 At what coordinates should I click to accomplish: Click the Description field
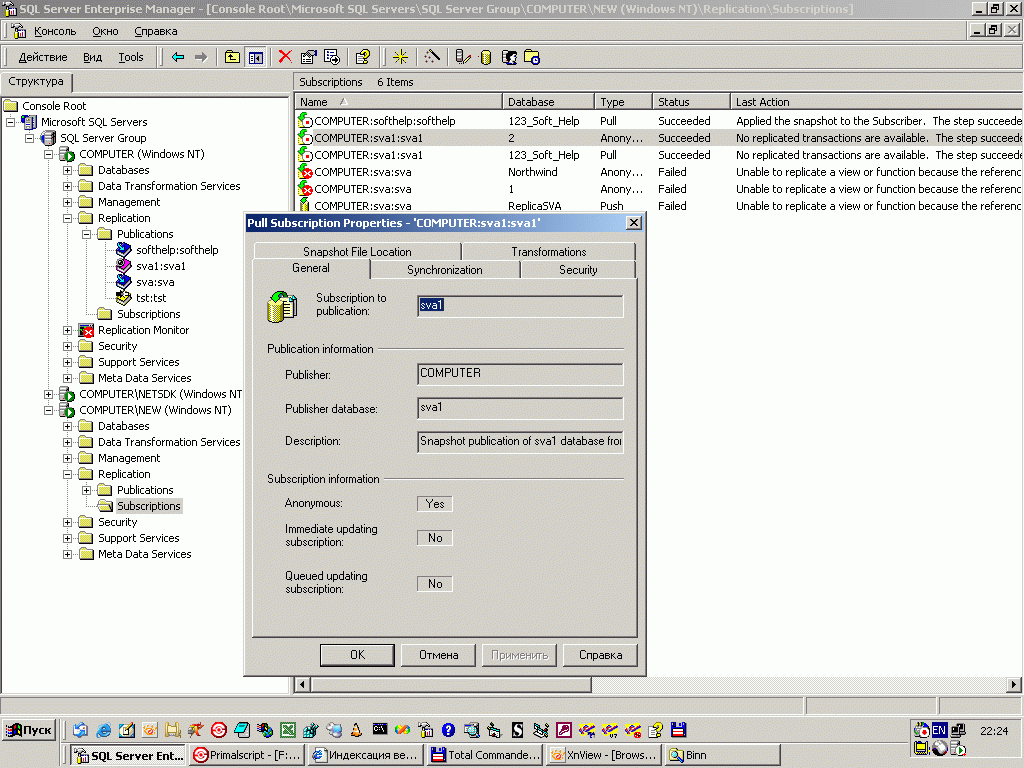(520, 441)
